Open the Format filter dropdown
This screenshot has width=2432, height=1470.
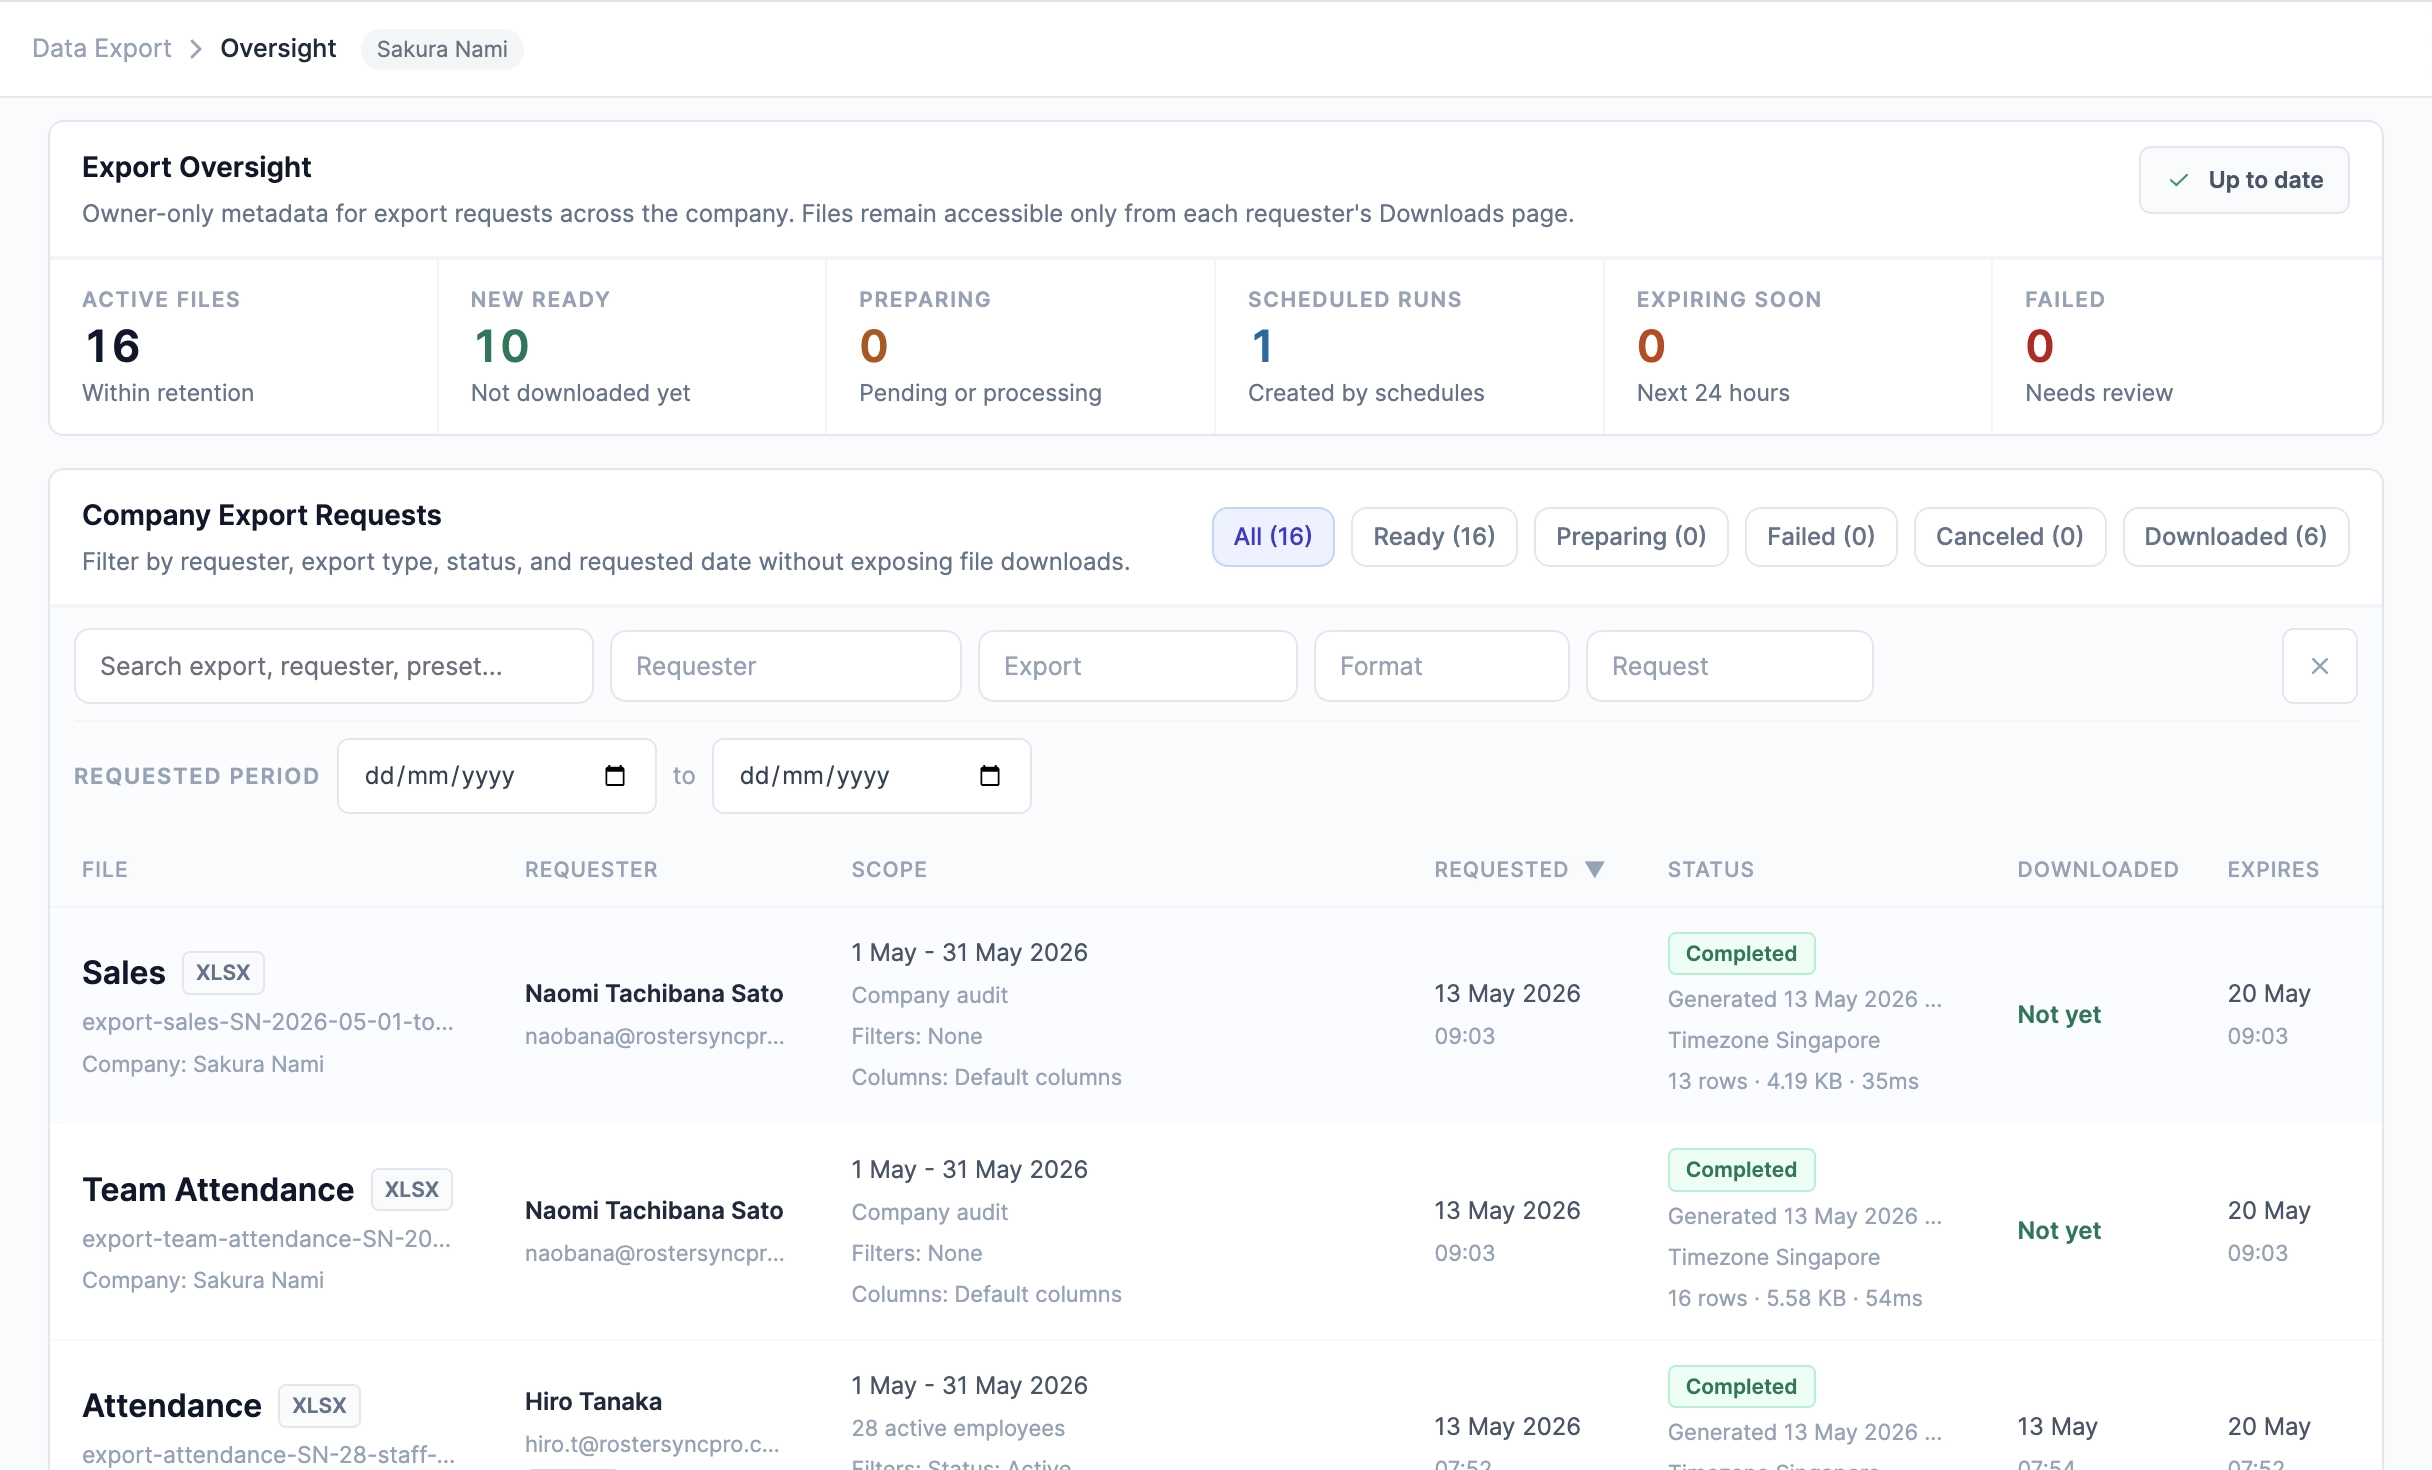pos(1442,666)
